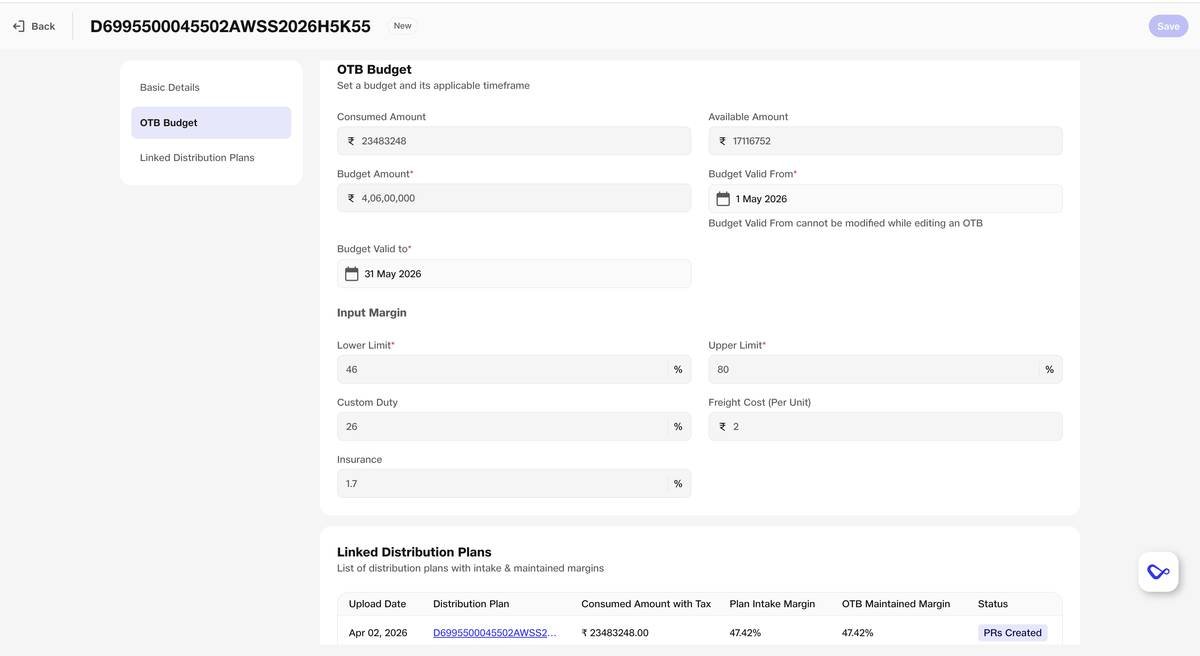Click the Distribution Plan column header

pos(471,604)
